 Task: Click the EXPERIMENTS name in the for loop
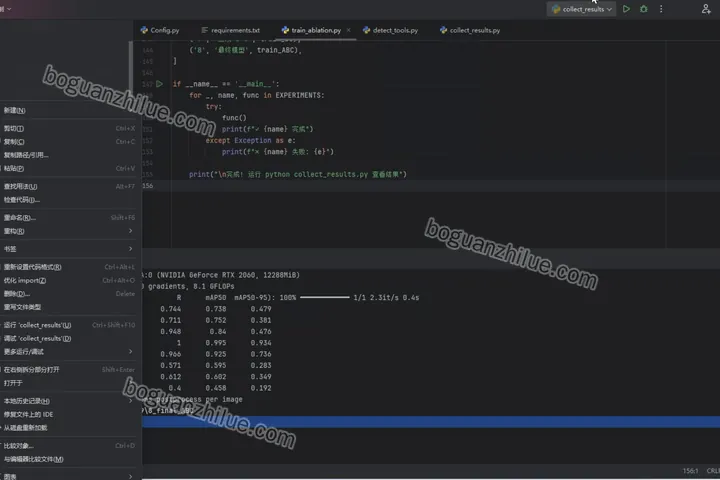coord(299,95)
